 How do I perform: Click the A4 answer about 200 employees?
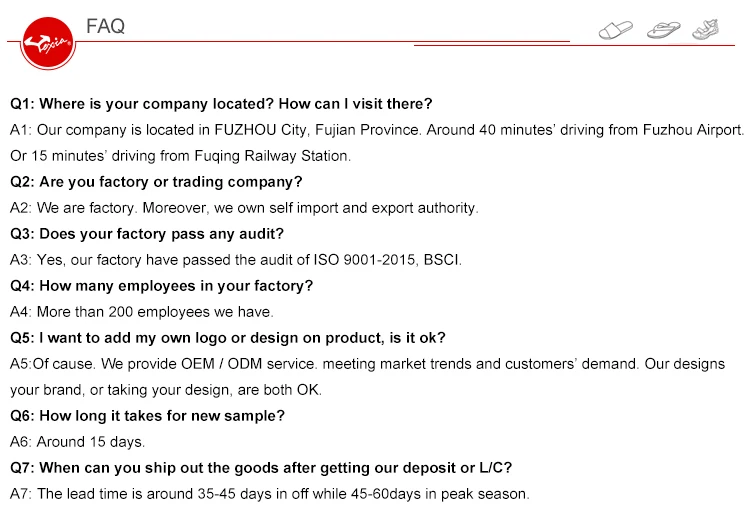tap(141, 312)
